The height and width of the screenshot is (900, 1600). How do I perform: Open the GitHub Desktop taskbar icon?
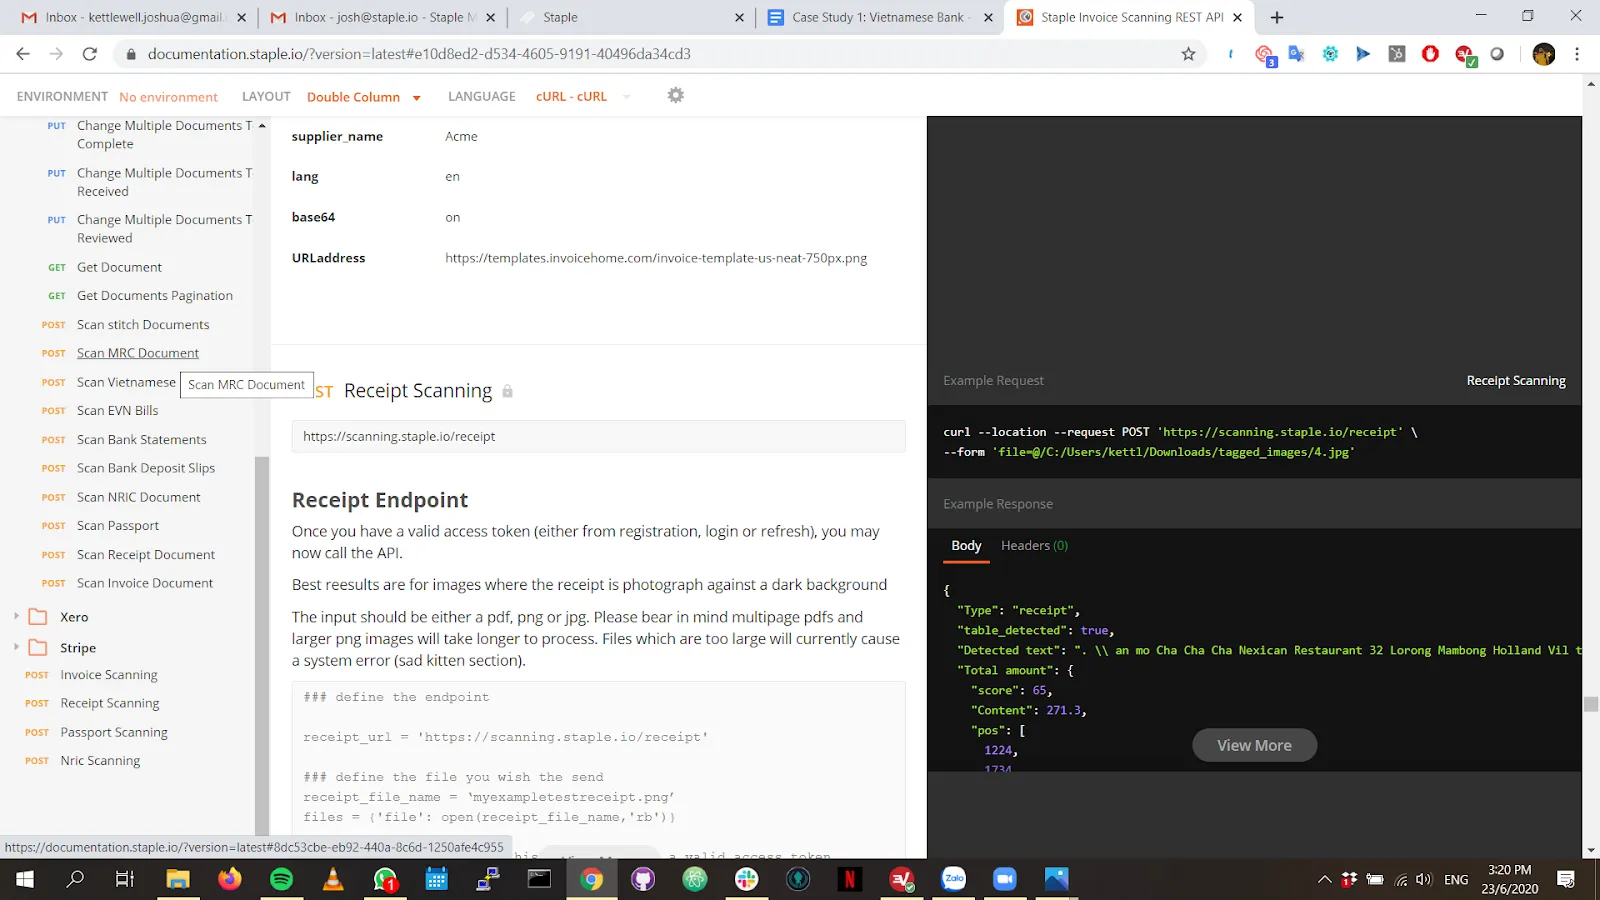[643, 879]
